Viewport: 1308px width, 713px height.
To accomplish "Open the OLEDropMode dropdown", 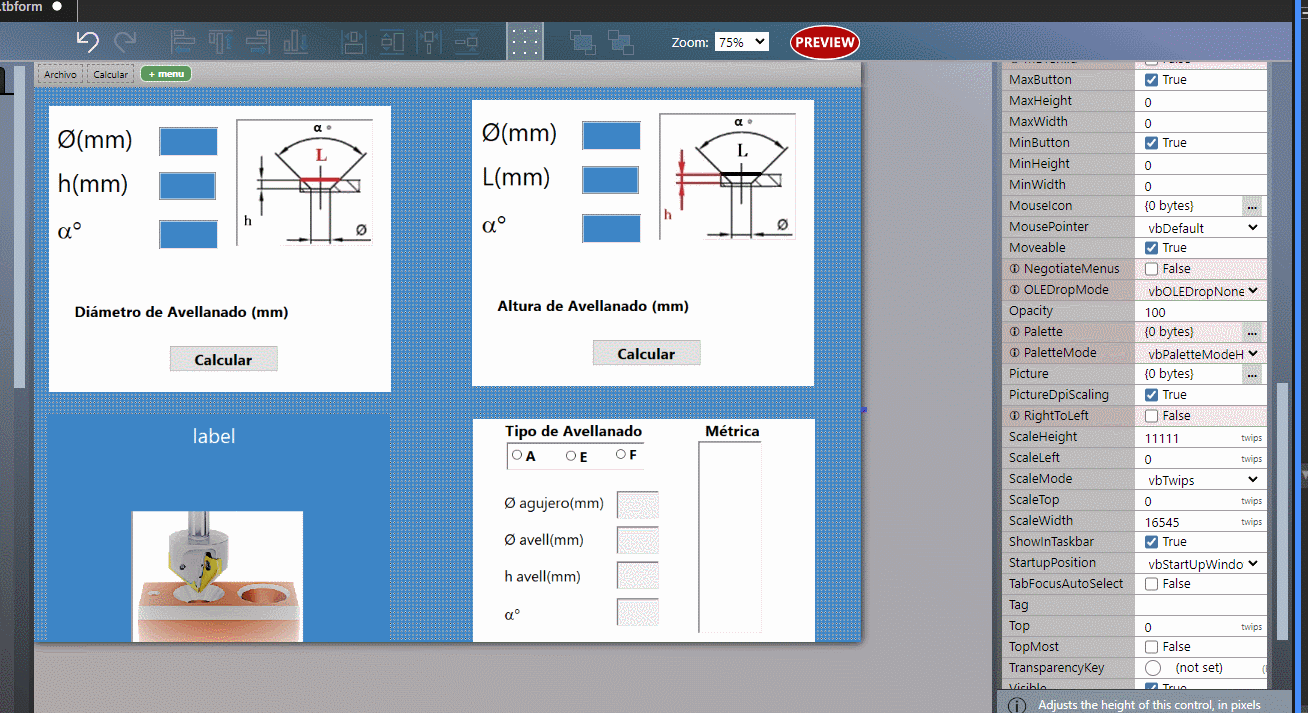I will click(1202, 291).
